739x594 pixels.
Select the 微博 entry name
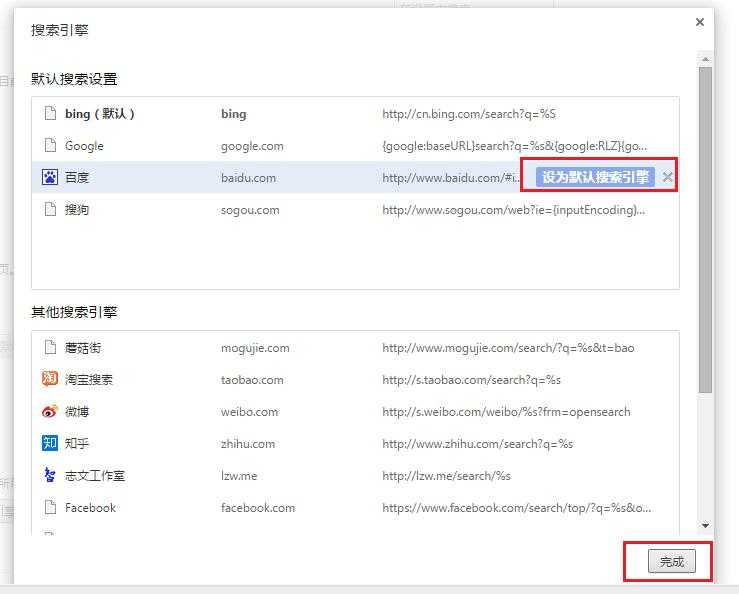(x=77, y=412)
